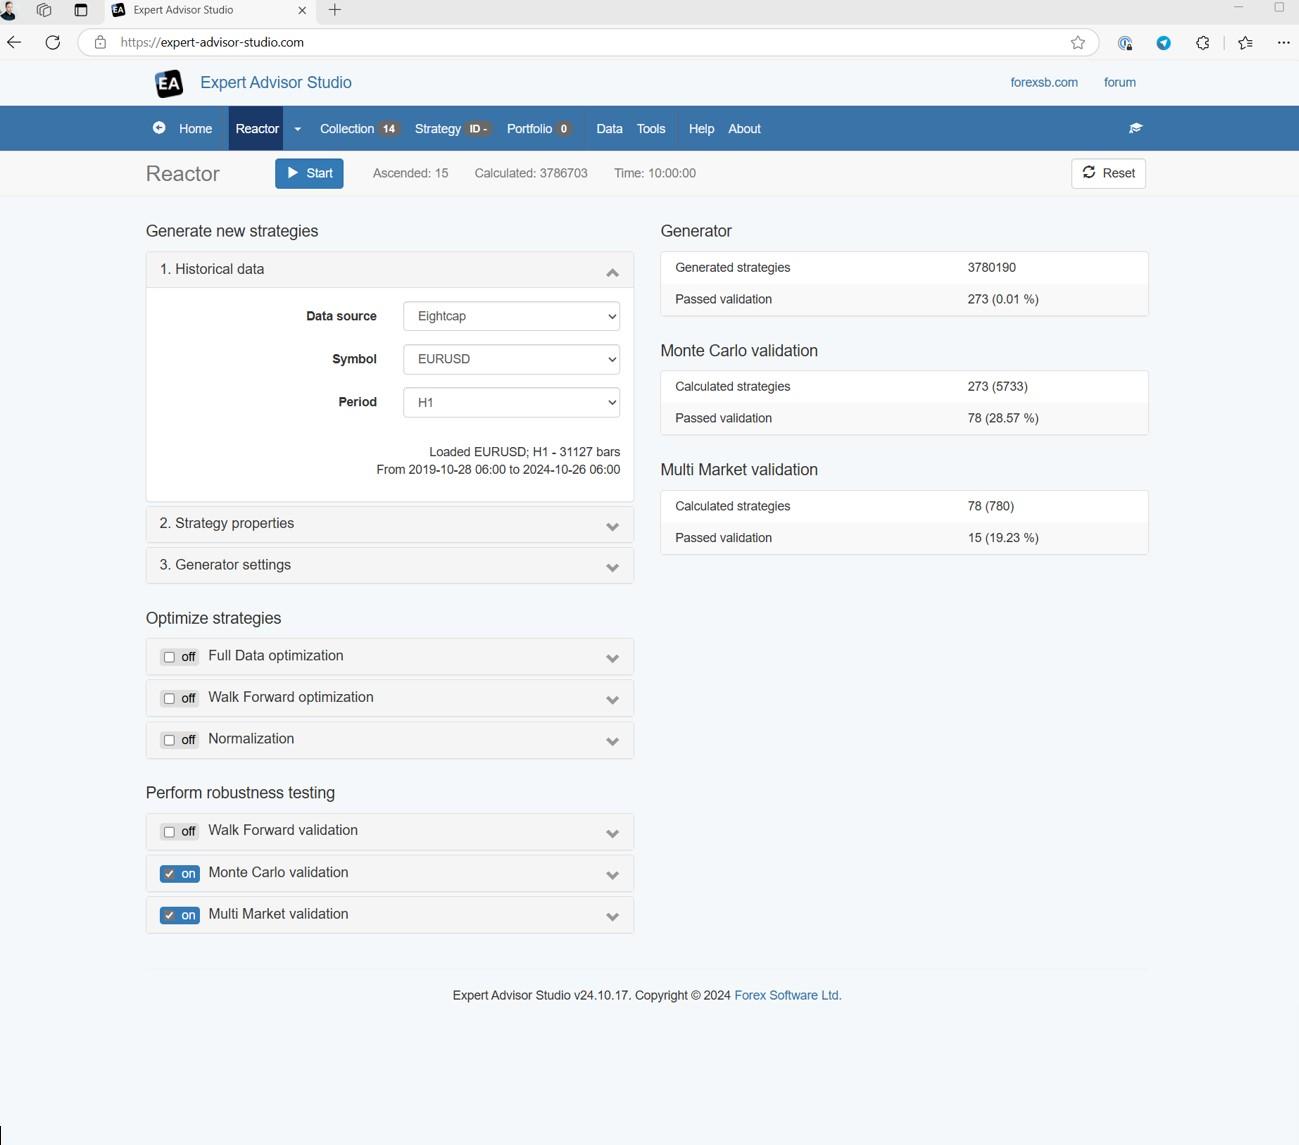Close the Expert Advisor Studio tab
1299x1145 pixels.
coord(302,10)
